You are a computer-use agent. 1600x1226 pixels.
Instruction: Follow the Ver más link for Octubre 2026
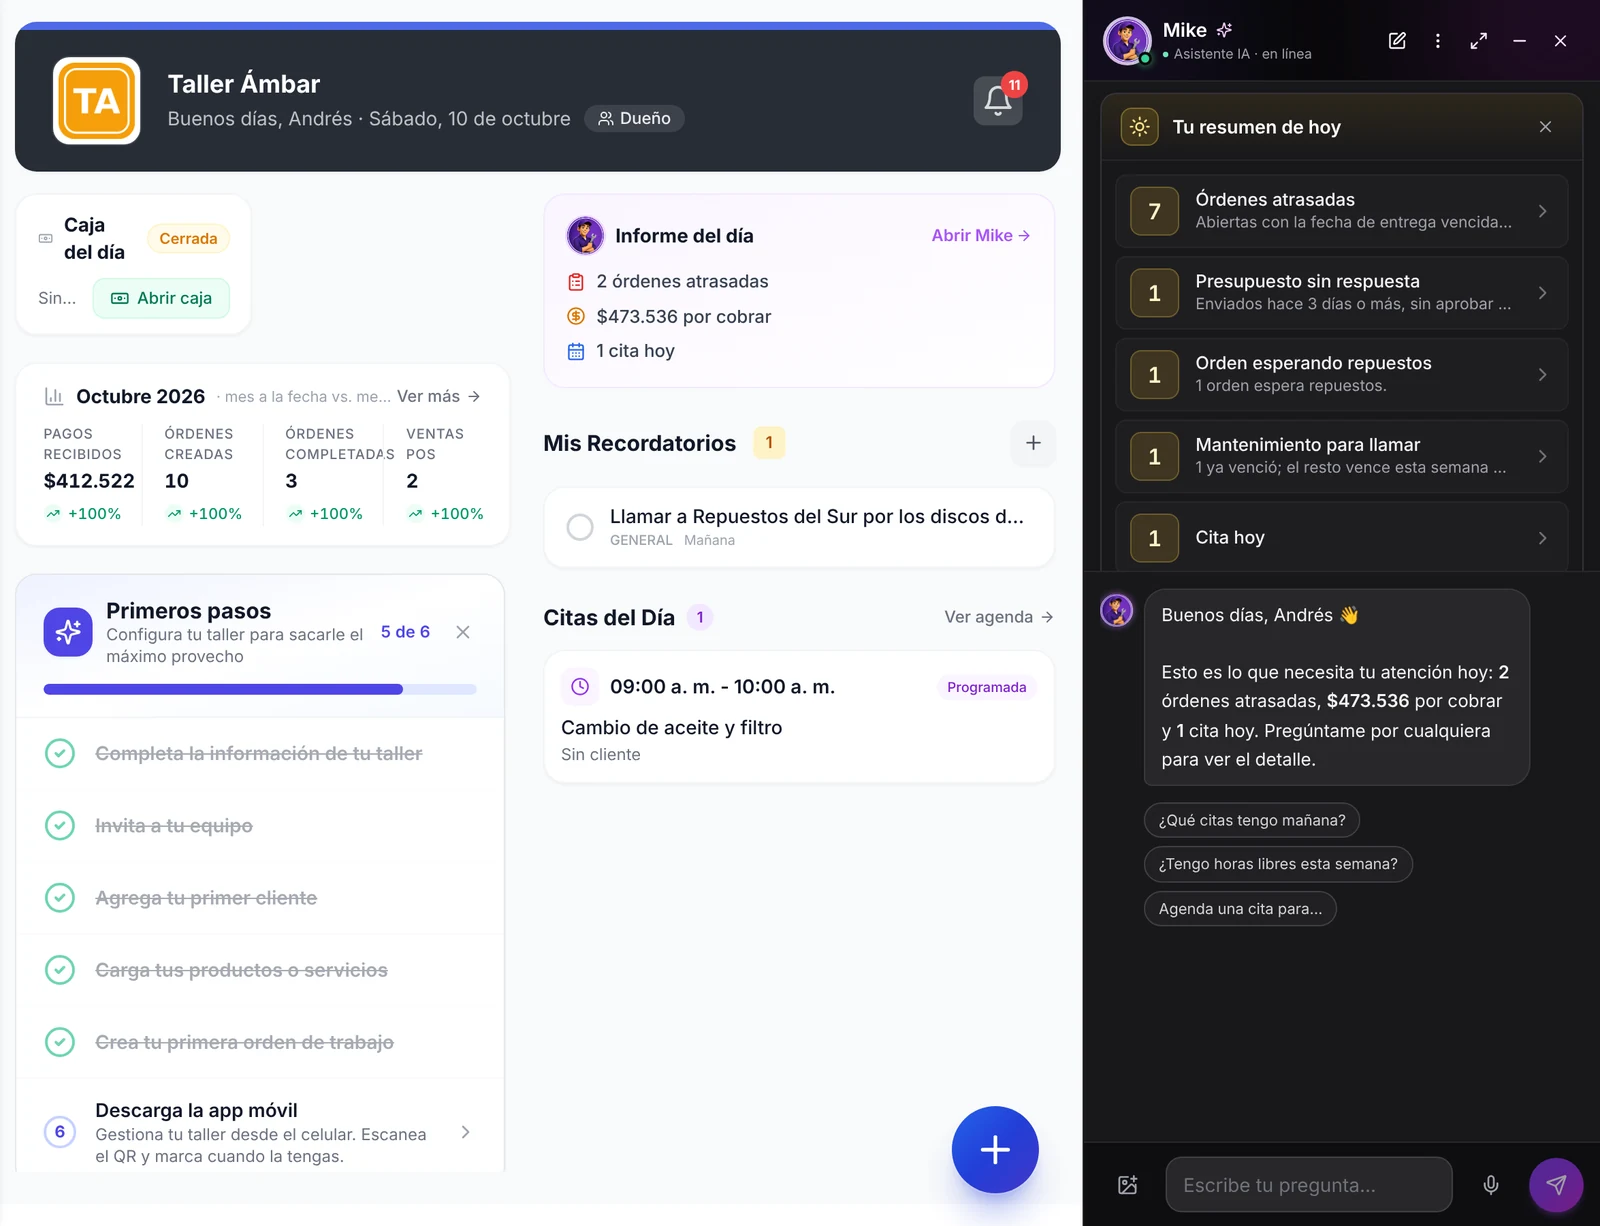[439, 397]
